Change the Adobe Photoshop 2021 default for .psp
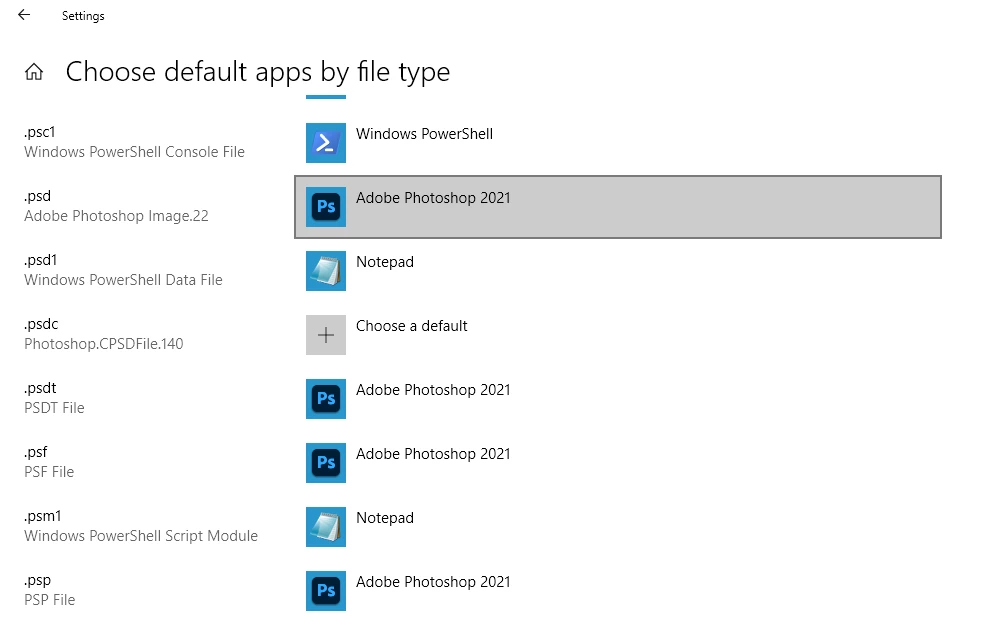This screenshot has height=629, width=989. pos(617,591)
